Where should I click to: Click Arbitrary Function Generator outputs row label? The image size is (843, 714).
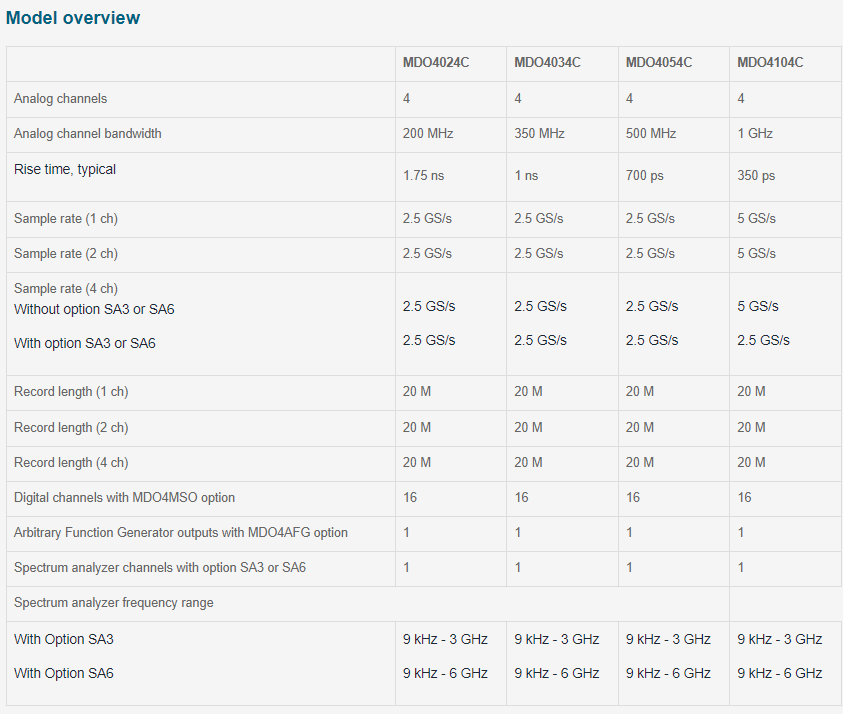click(x=181, y=532)
